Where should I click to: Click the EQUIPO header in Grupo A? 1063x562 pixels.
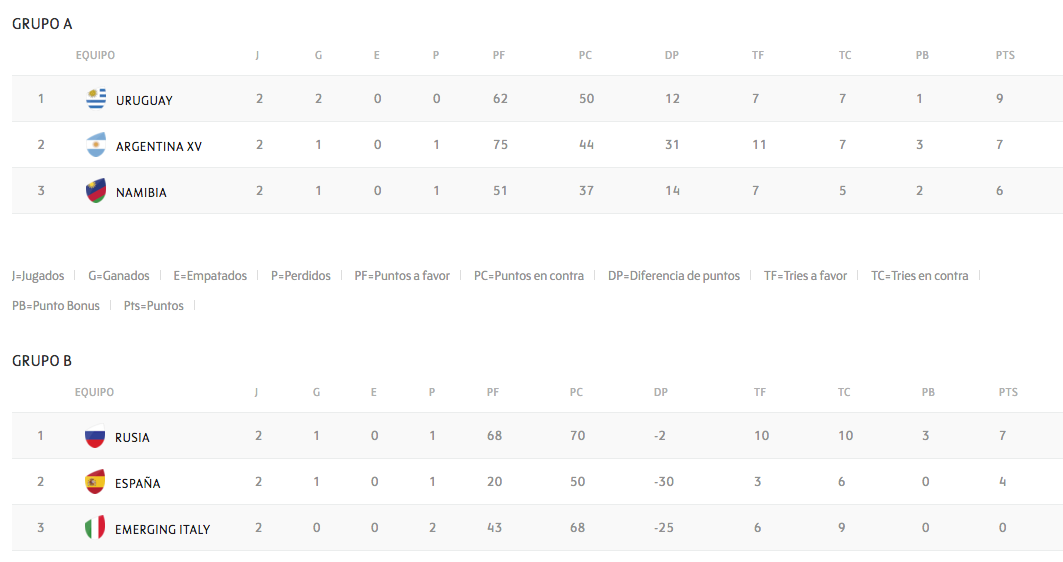pyautogui.click(x=95, y=55)
